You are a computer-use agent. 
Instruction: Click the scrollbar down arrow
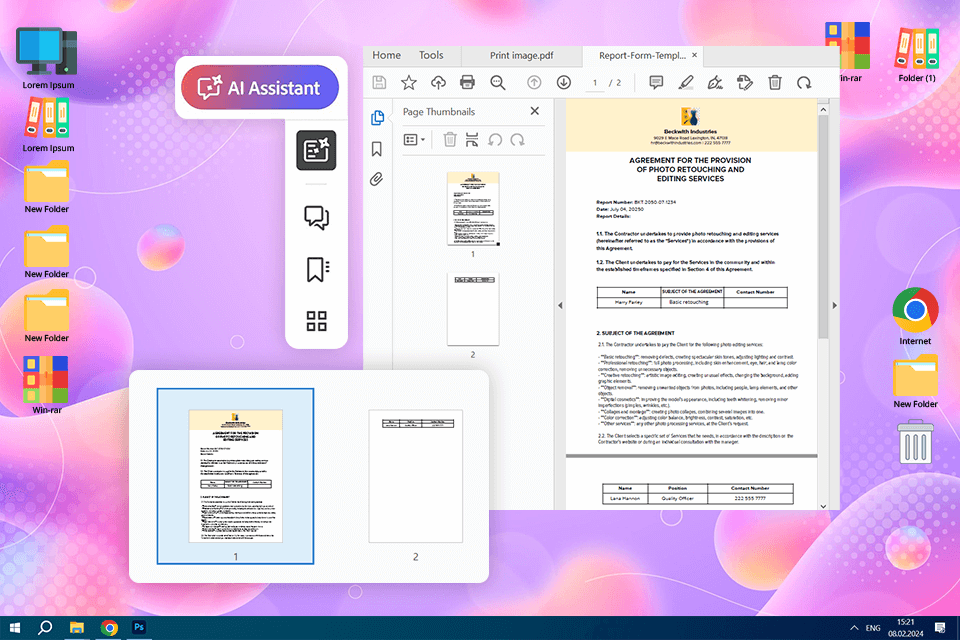click(x=823, y=506)
